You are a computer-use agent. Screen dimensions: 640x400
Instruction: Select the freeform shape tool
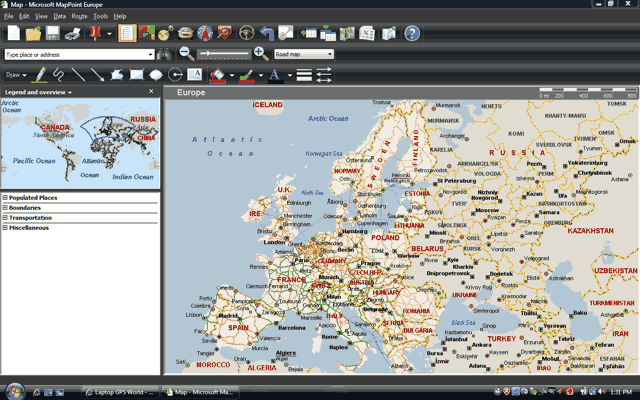click(117, 75)
